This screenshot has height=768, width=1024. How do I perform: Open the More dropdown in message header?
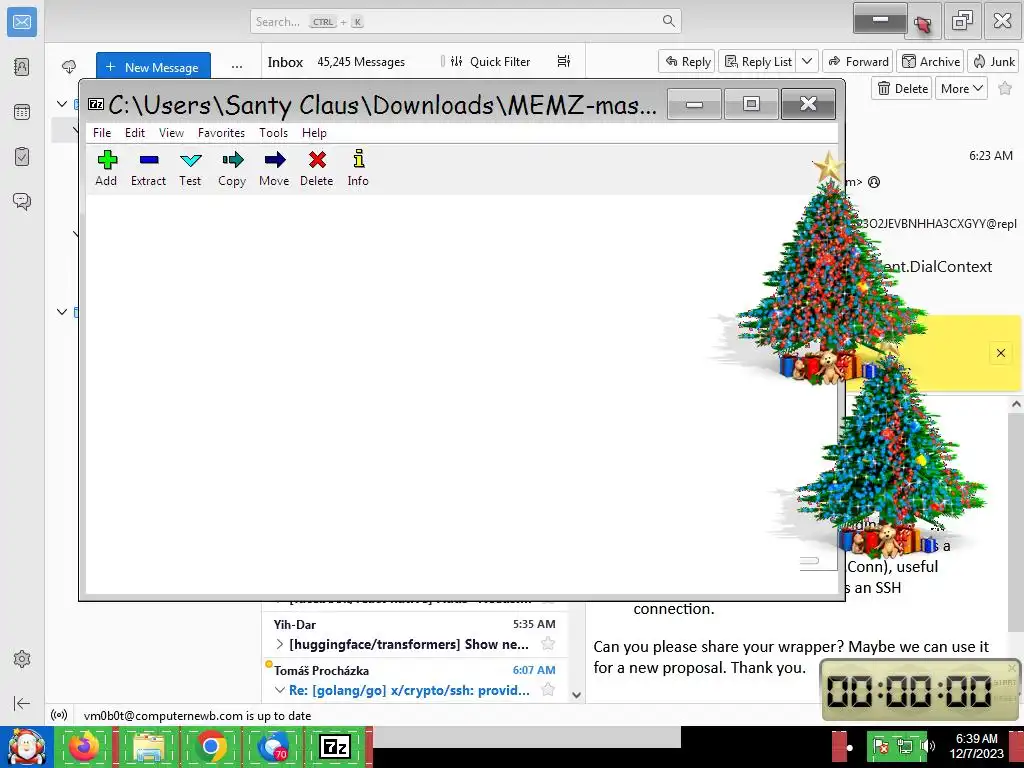click(x=961, y=88)
